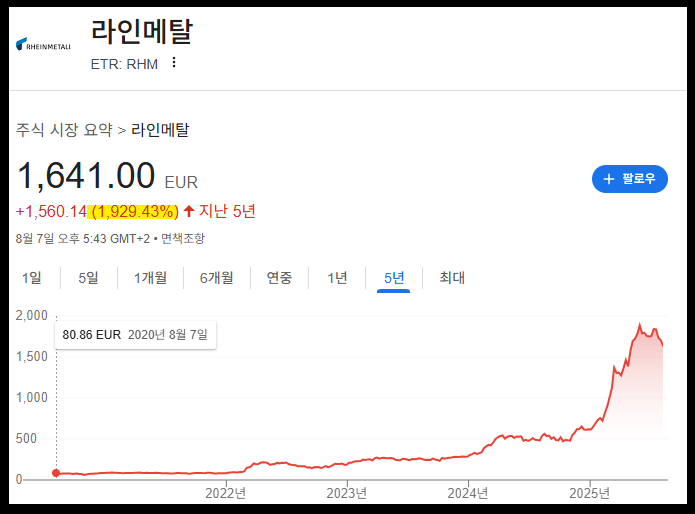The image size is (695, 514).
Task: Click the 지난 5년 period text
Action: coord(227,211)
